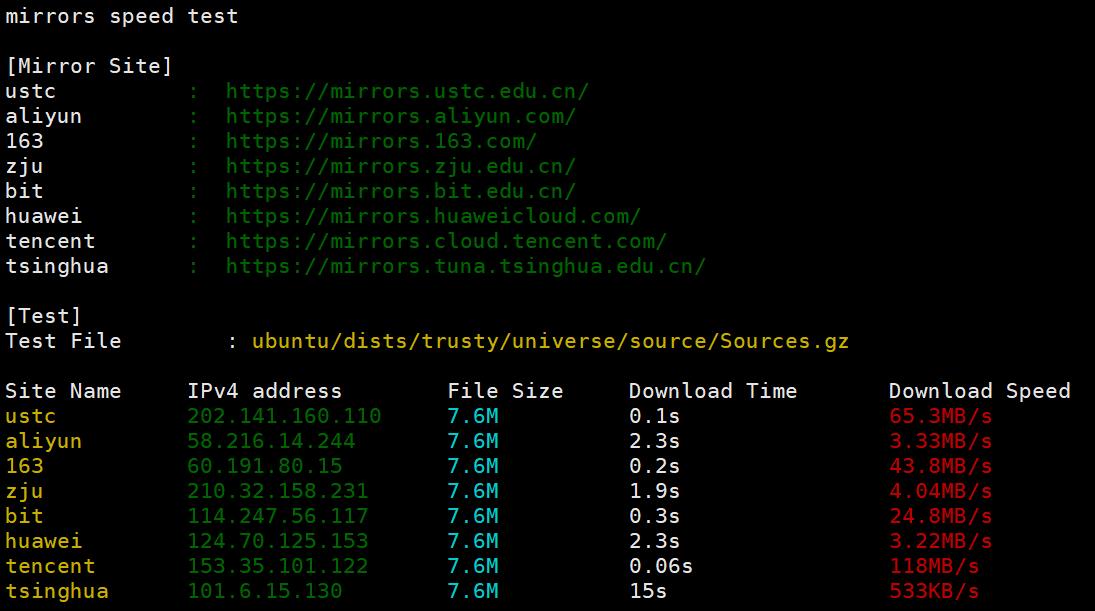Image resolution: width=1095 pixels, height=611 pixels.
Task: Click the 4.04MB/s download speed
Action: click(x=940, y=492)
